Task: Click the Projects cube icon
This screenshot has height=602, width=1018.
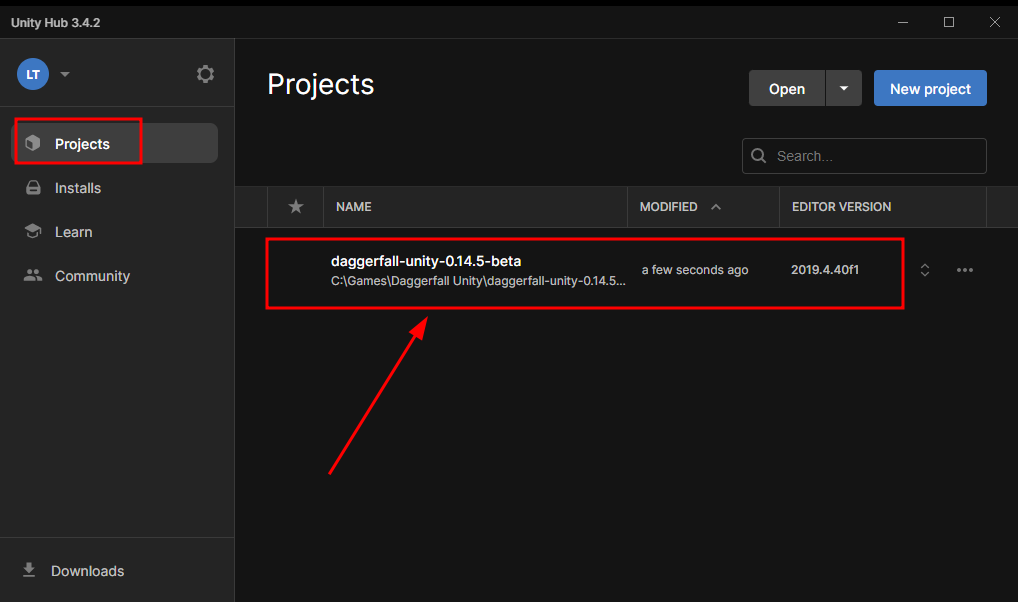Action: coord(32,143)
